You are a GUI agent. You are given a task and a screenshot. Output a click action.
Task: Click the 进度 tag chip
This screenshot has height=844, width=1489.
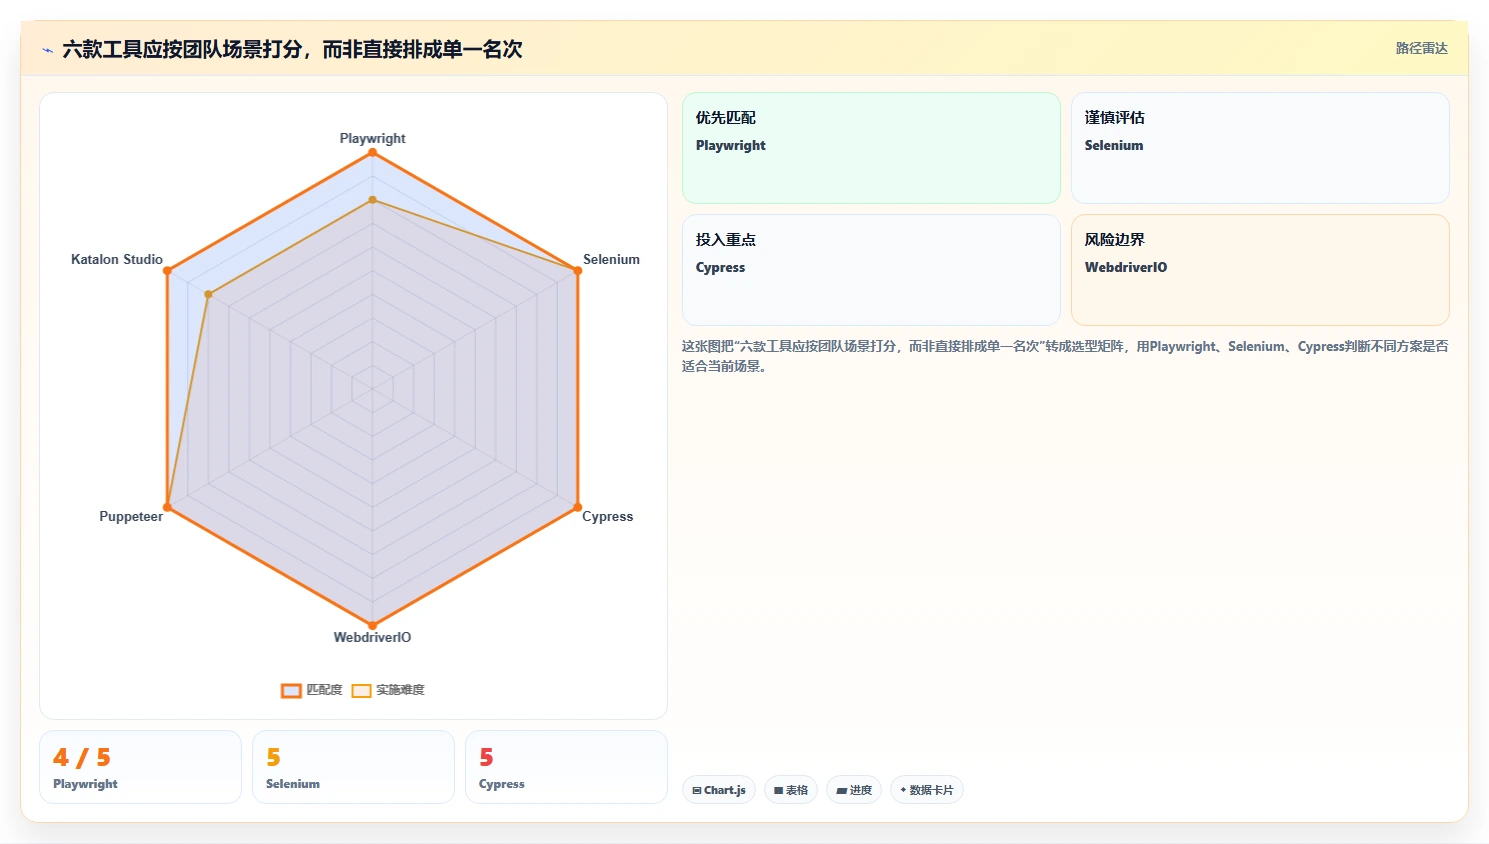pos(854,790)
